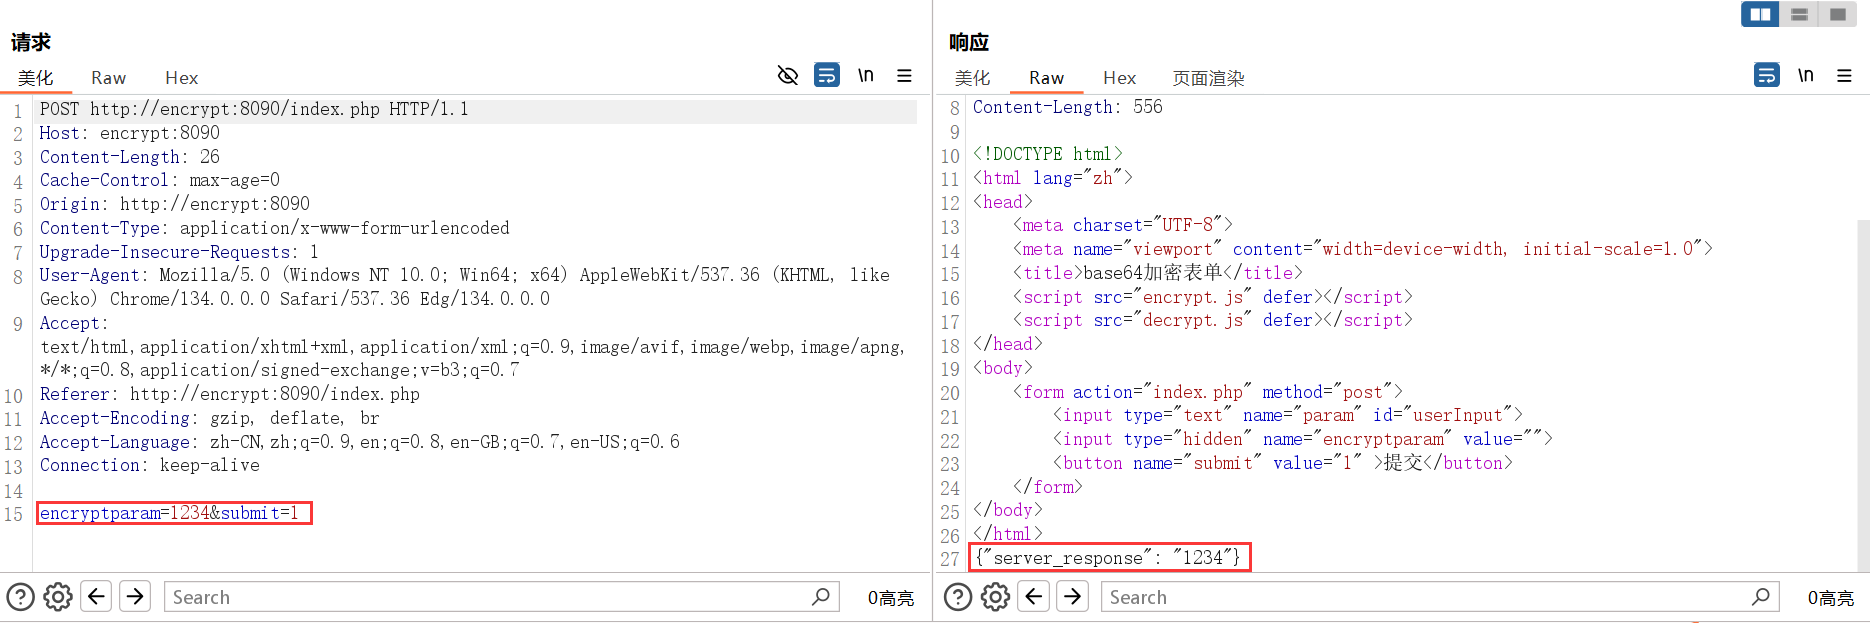Click the Content-Type header in request
Viewport: 1870px width, 623px height.
click(x=274, y=228)
